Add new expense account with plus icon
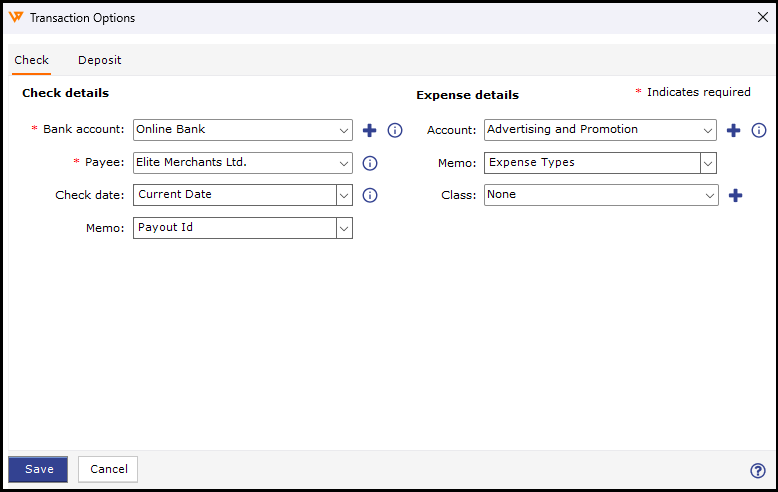The image size is (778, 492). pyautogui.click(x=733, y=130)
